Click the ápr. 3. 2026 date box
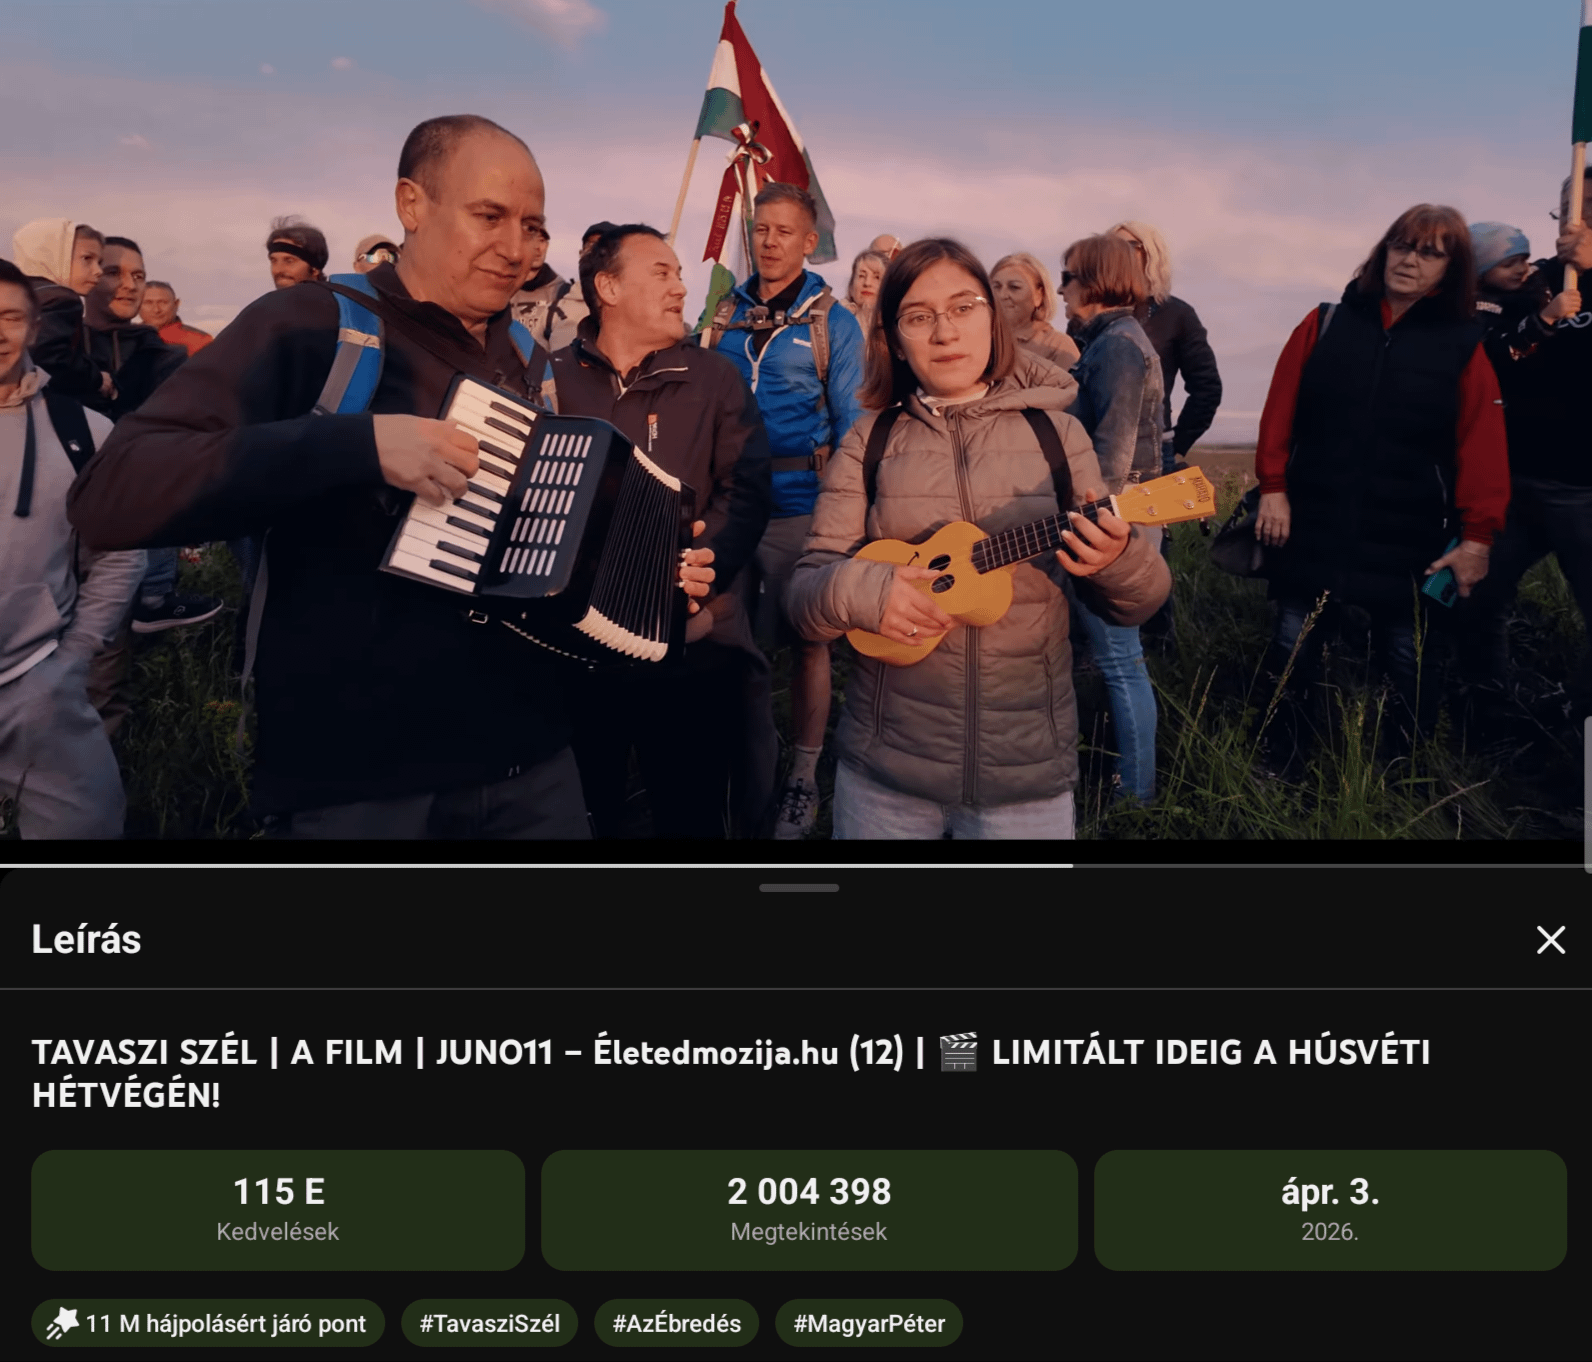1592x1362 pixels. (1330, 1210)
